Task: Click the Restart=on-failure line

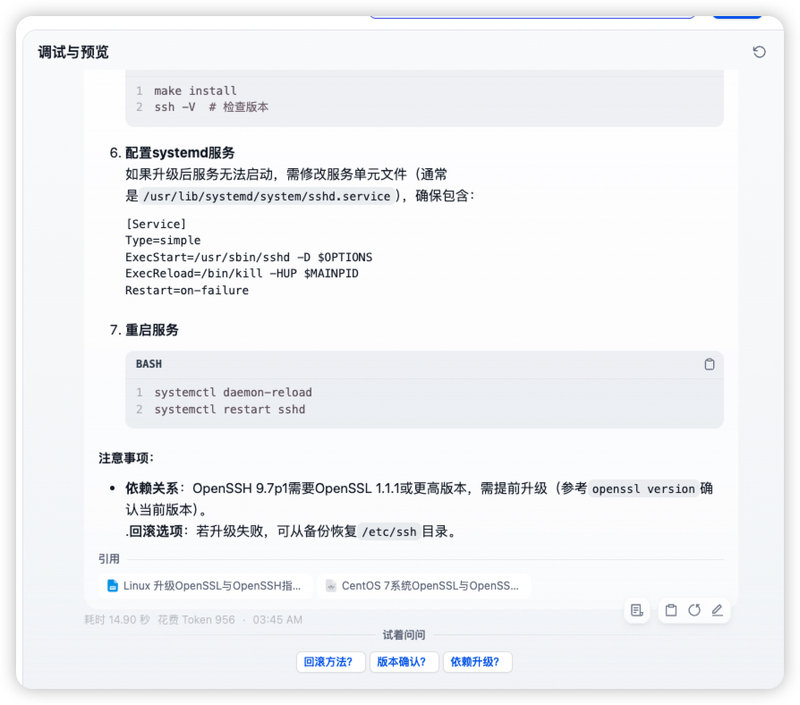Action: pos(187,290)
